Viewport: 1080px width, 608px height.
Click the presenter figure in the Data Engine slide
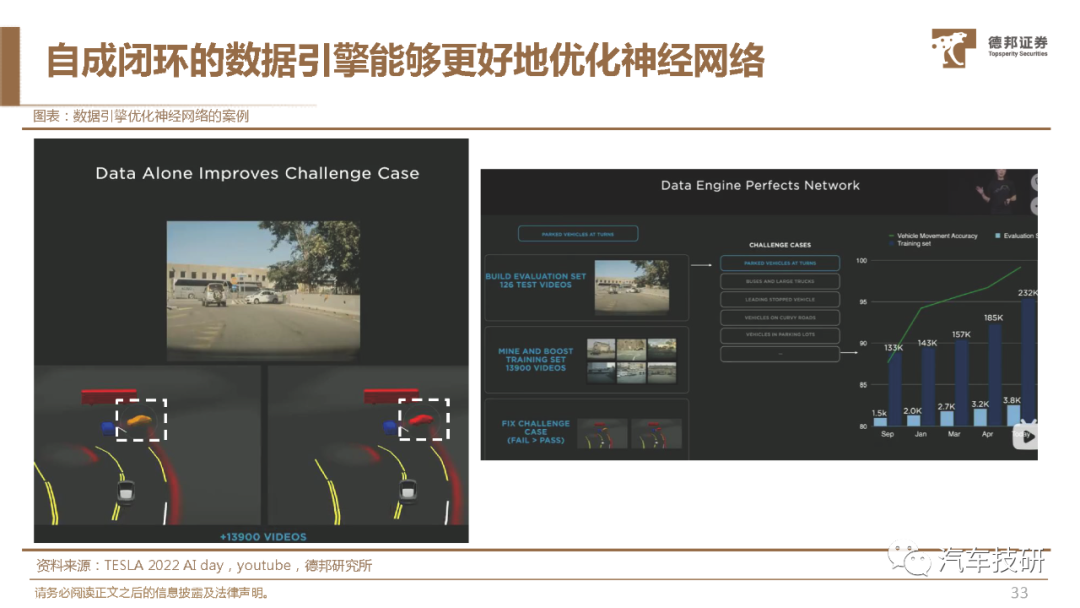pos(997,191)
